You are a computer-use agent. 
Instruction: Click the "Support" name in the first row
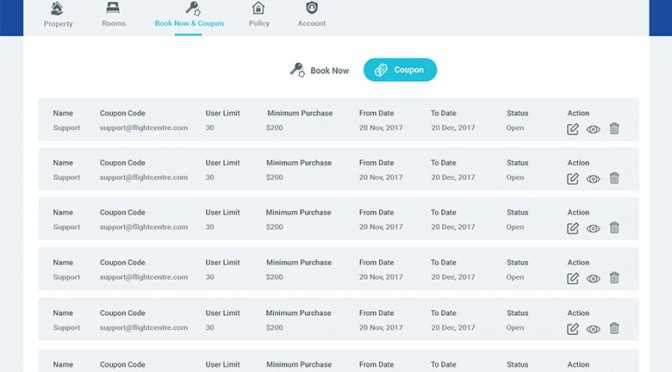66,128
